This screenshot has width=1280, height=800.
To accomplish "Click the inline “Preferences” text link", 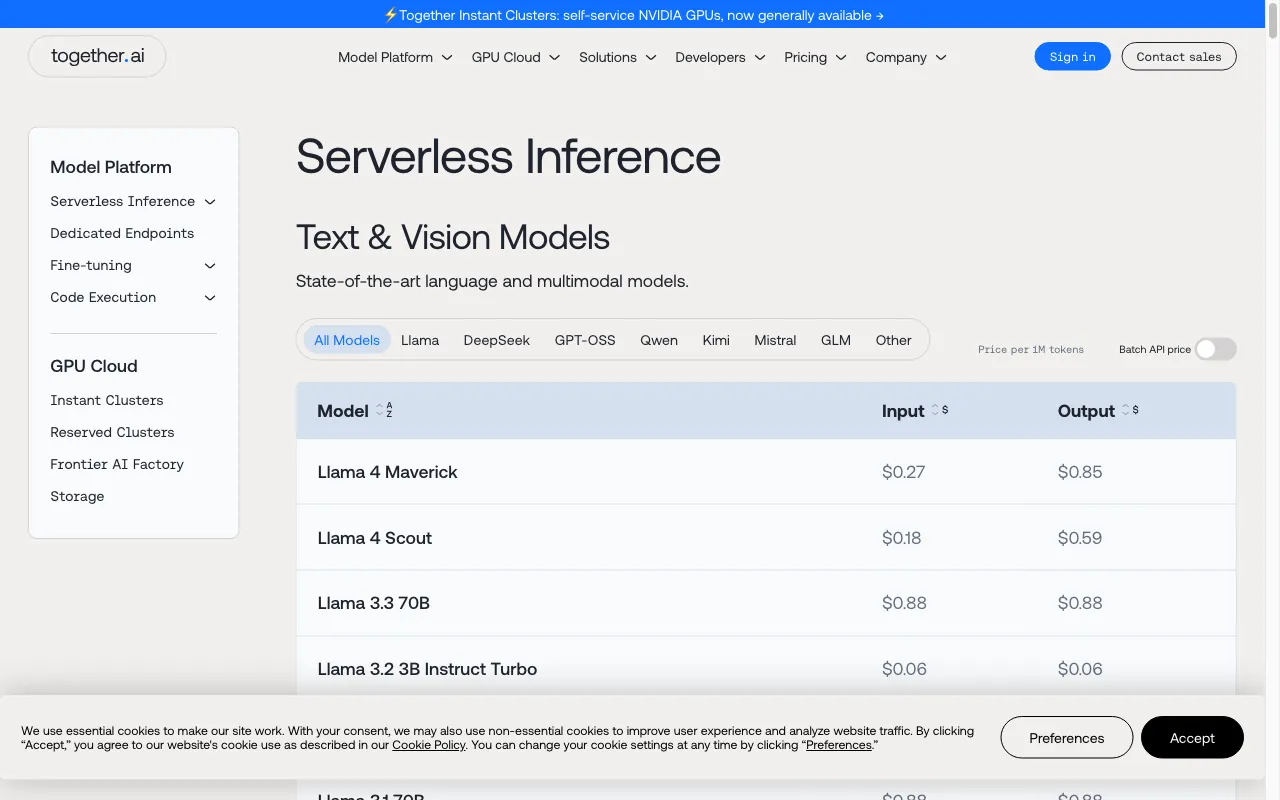I will [839, 745].
